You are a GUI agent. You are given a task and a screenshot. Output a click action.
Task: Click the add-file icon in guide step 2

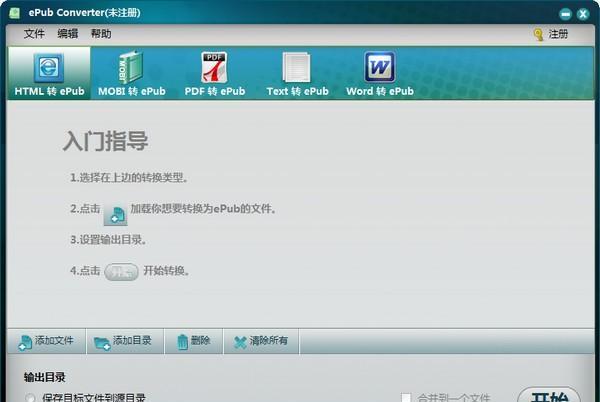[x=116, y=215]
